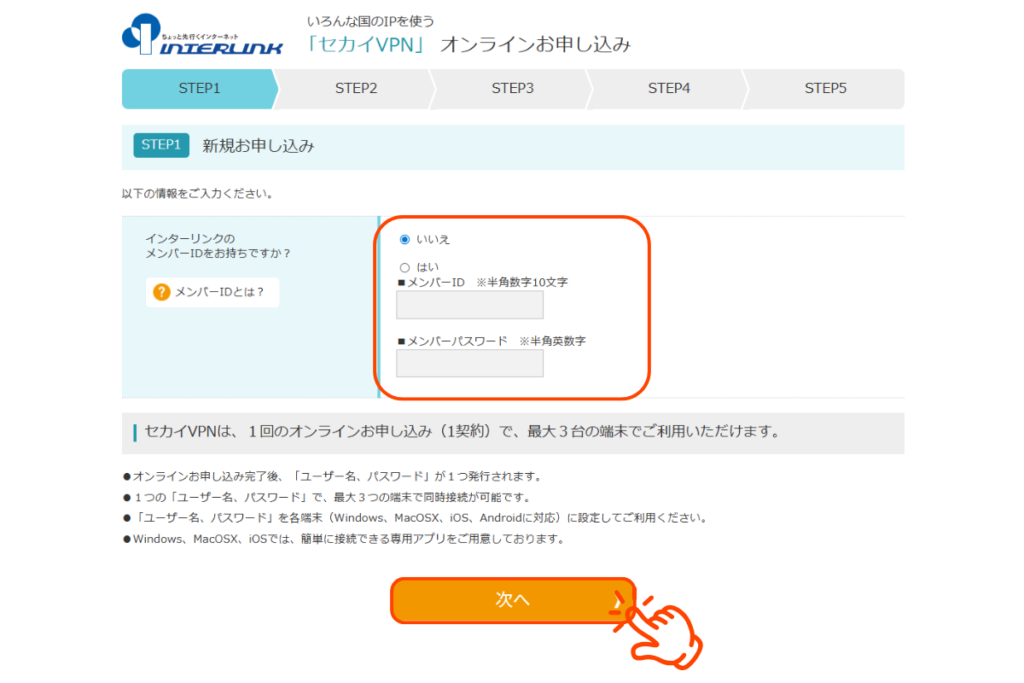Select the STEP5 progress tab
Screen dimensions: 1024x683
click(x=825, y=88)
